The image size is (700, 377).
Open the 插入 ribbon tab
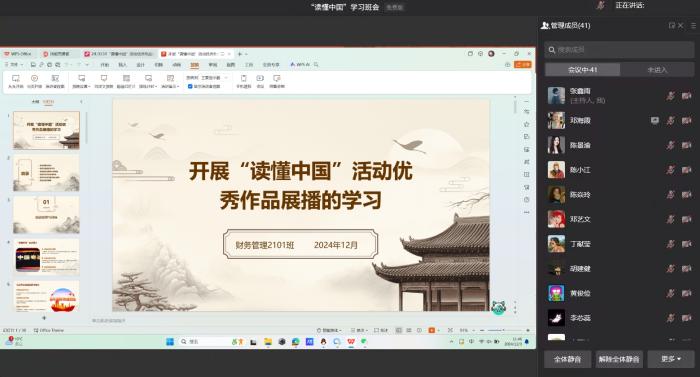point(122,65)
